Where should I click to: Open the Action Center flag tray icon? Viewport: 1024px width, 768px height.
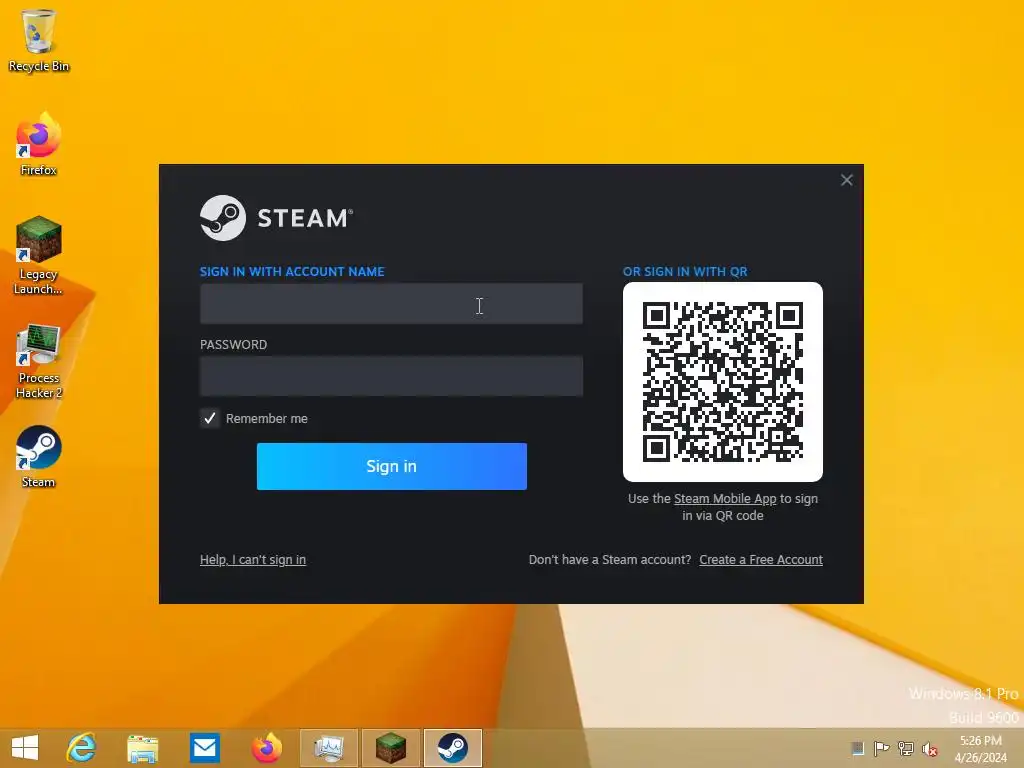(881, 748)
